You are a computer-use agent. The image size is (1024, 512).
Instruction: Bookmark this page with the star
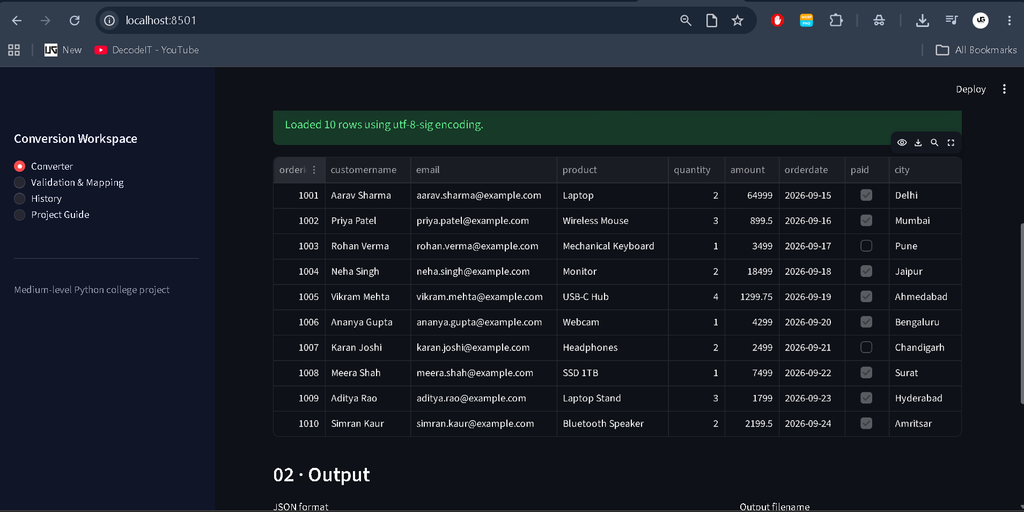pos(737,20)
